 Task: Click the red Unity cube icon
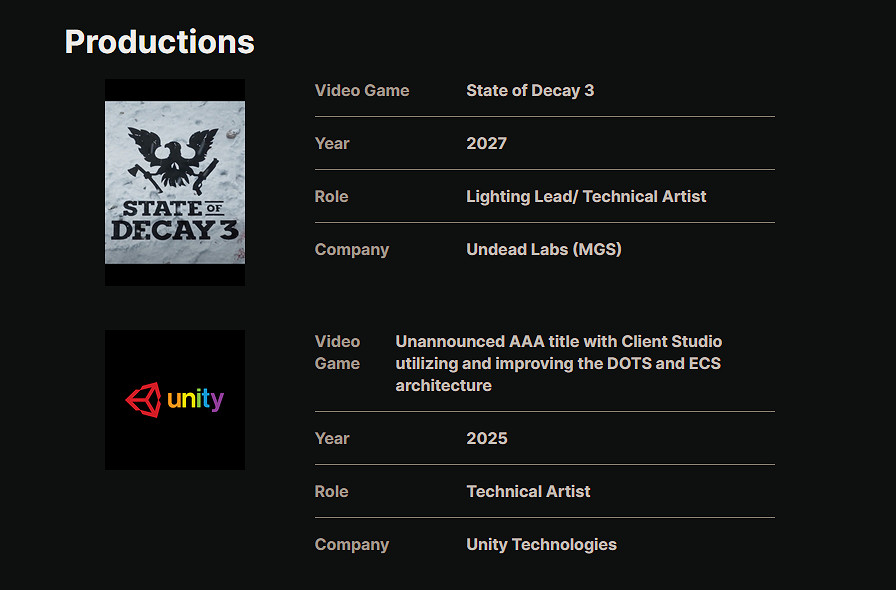[143, 400]
